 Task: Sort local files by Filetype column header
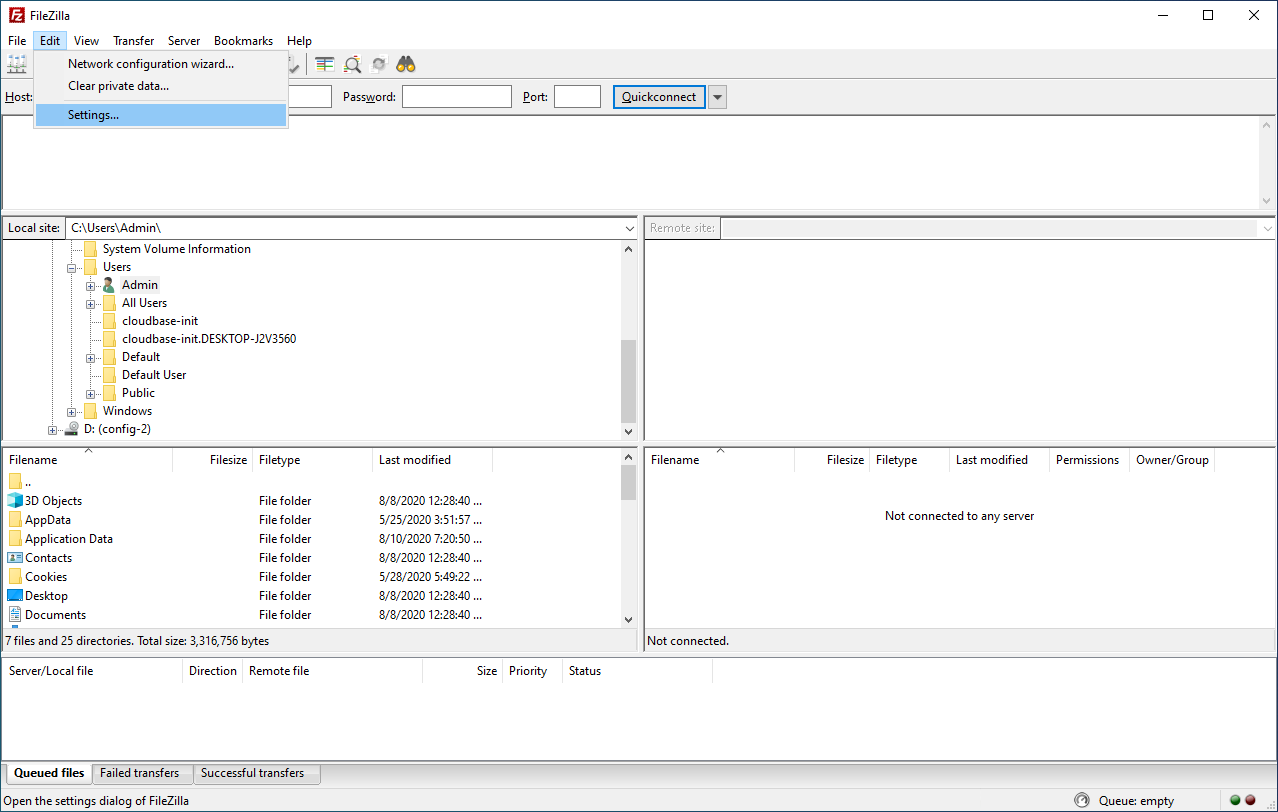[x=313, y=460]
